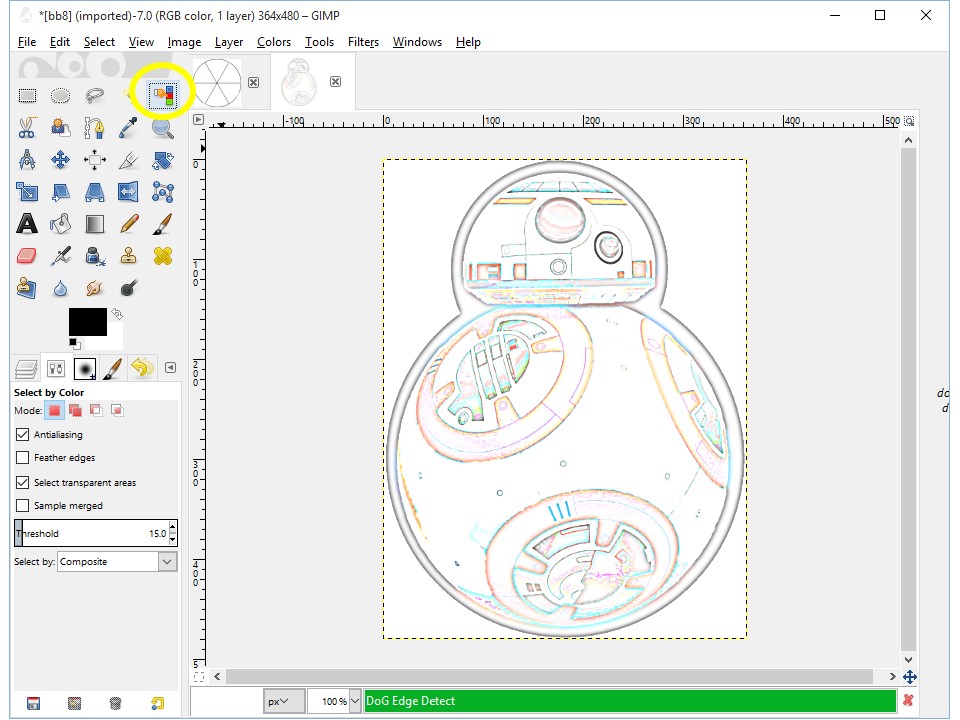The width and height of the screenshot is (960, 720).
Task: Uncheck the Antialiasing checkbox
Action: [x=23, y=435]
